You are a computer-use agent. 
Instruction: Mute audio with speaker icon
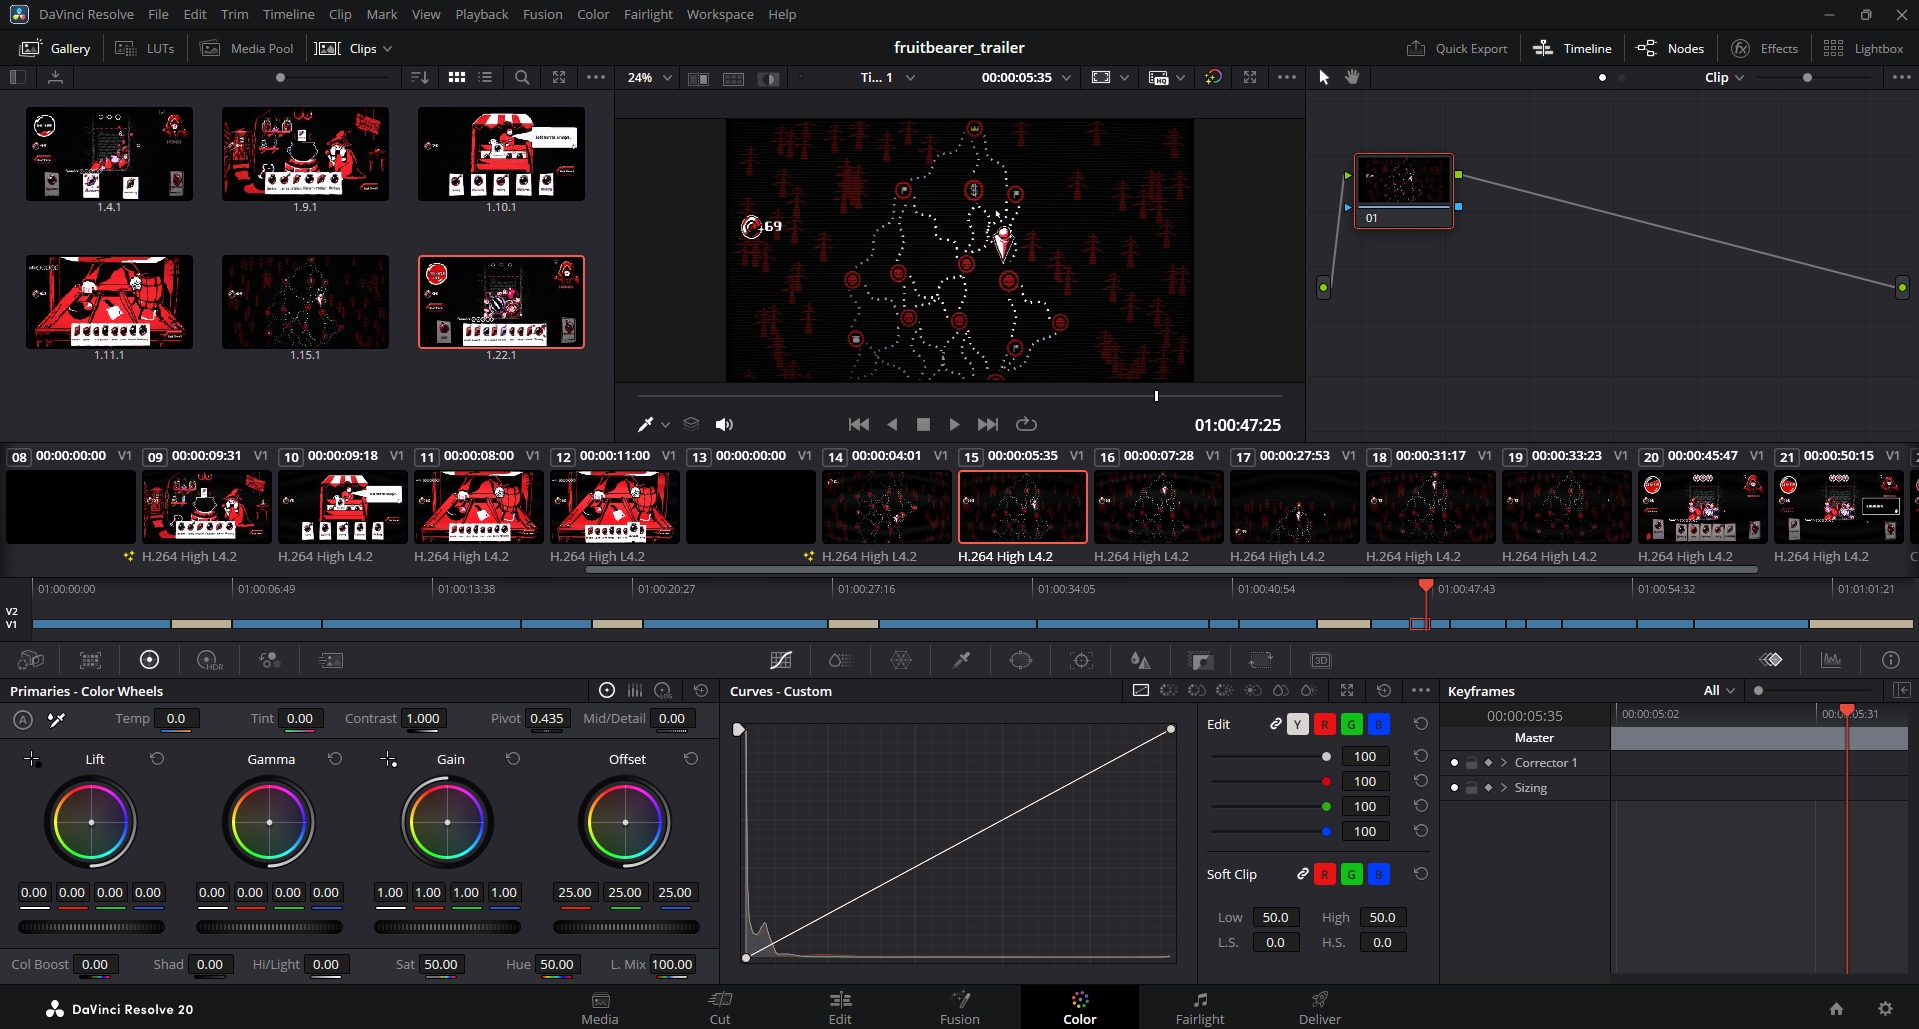(725, 425)
